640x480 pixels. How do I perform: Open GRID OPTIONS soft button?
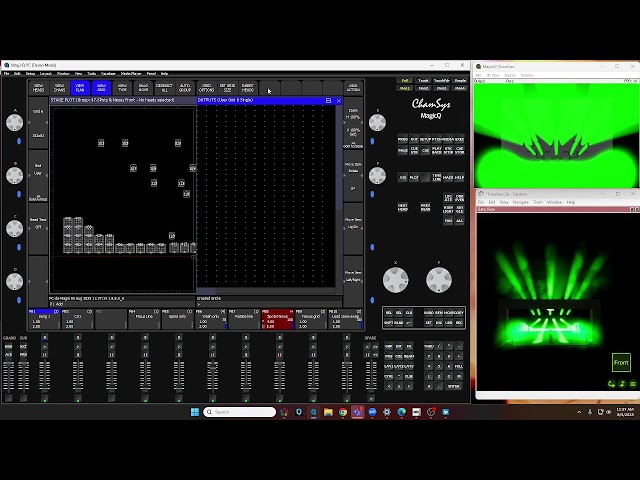pyautogui.click(x=207, y=88)
